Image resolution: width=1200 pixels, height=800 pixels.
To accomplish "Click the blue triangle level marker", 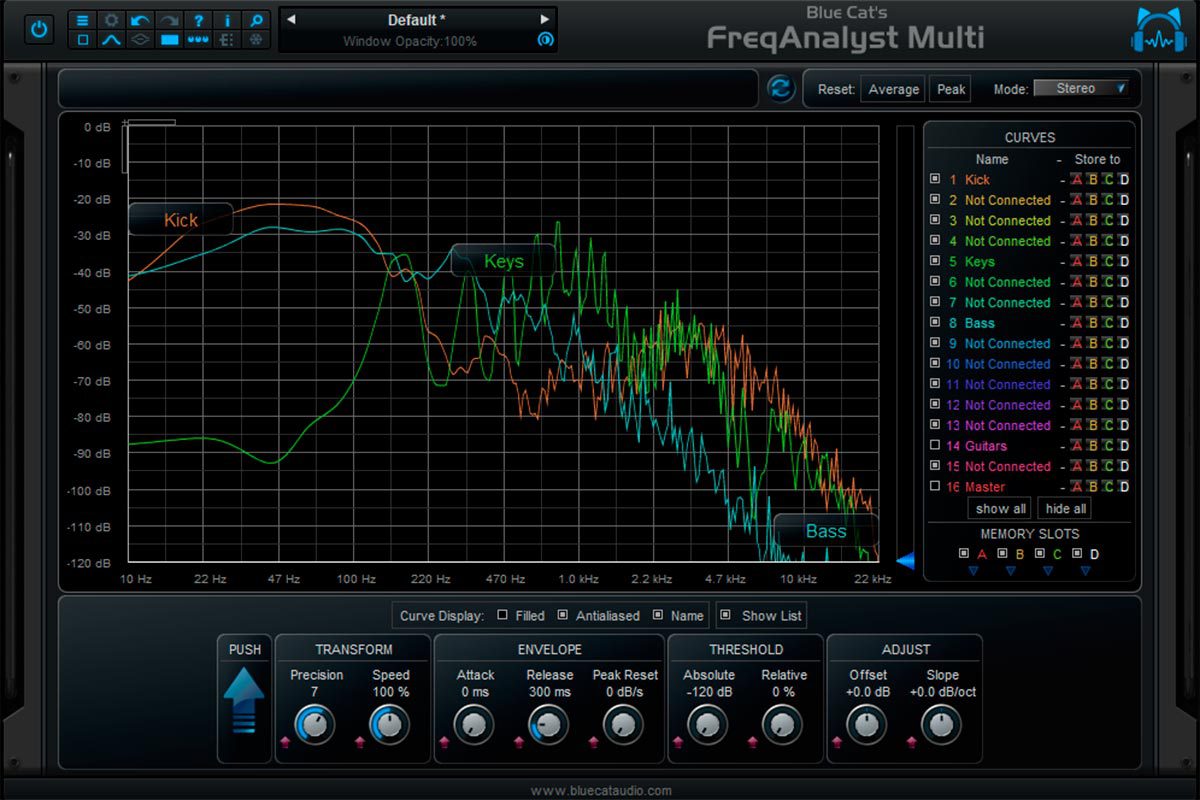I will pyautogui.click(x=905, y=561).
